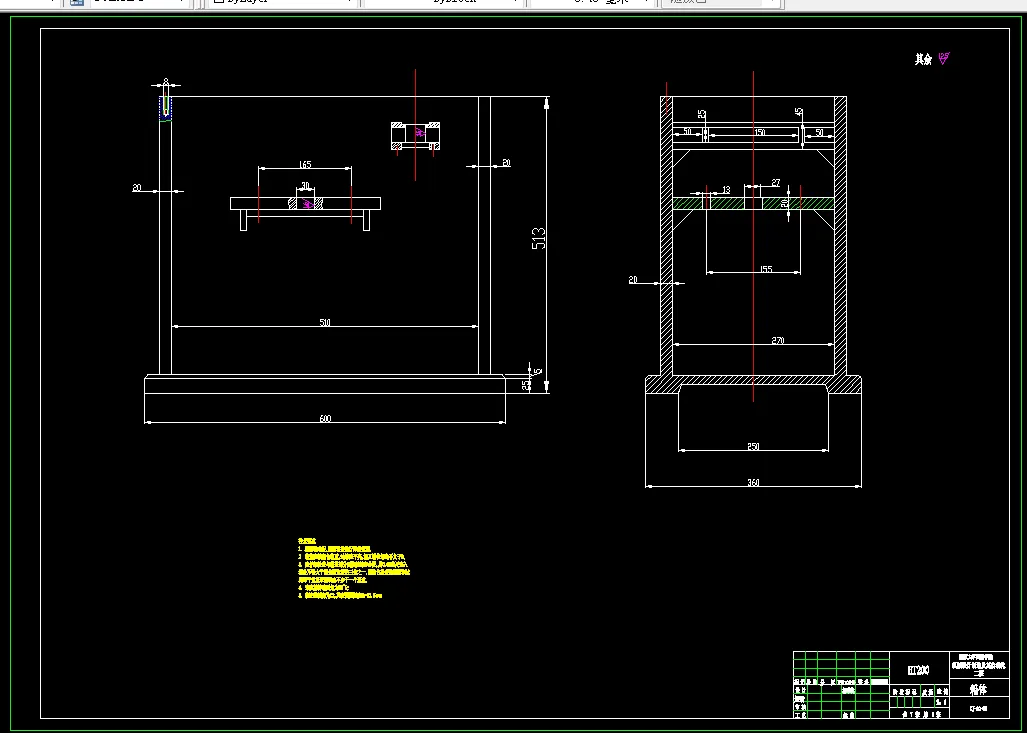Click the 箱体 part name in title block
1027x733 pixels.
pyautogui.click(x=978, y=688)
